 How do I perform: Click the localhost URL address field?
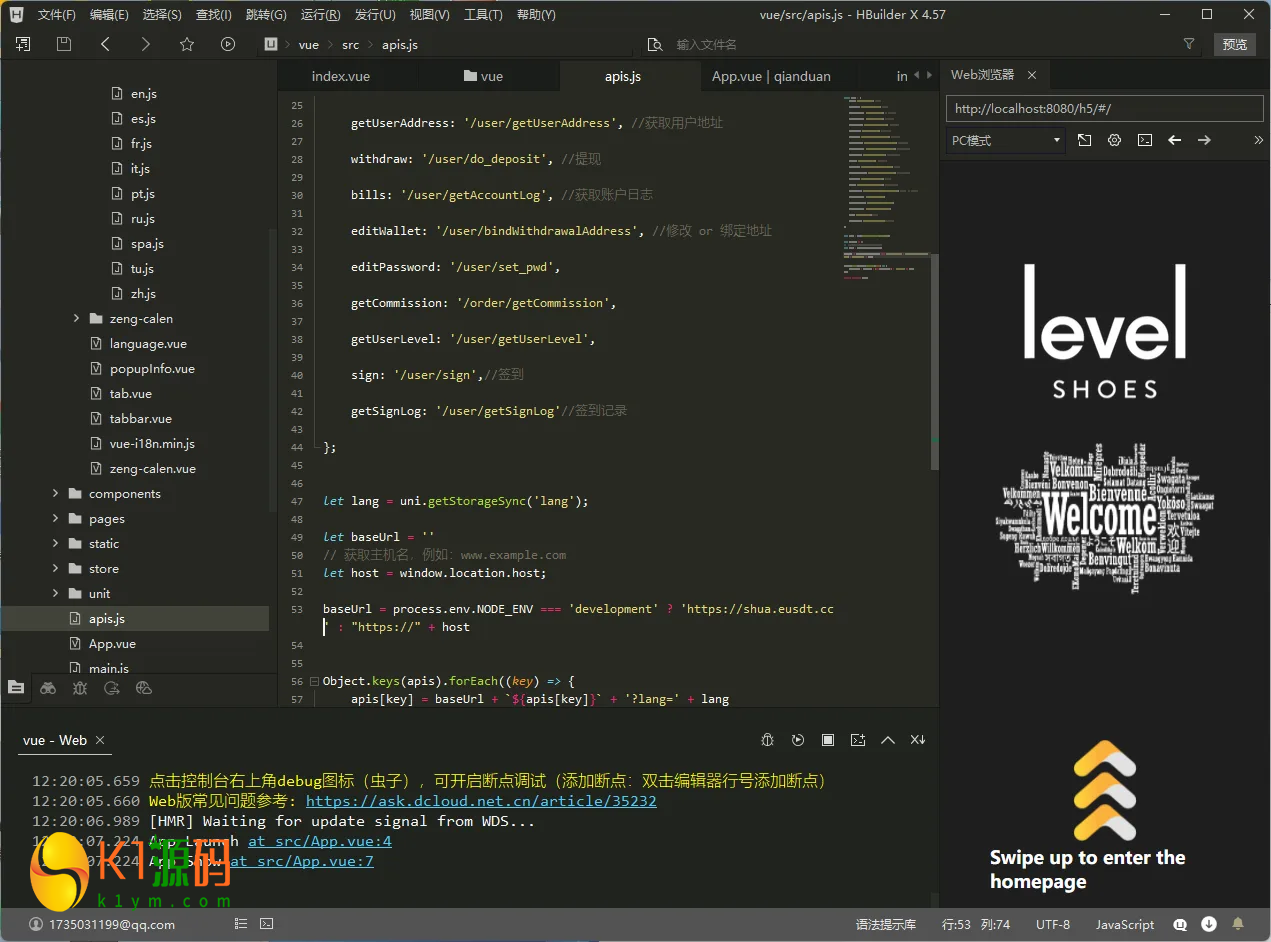[x=1104, y=109]
